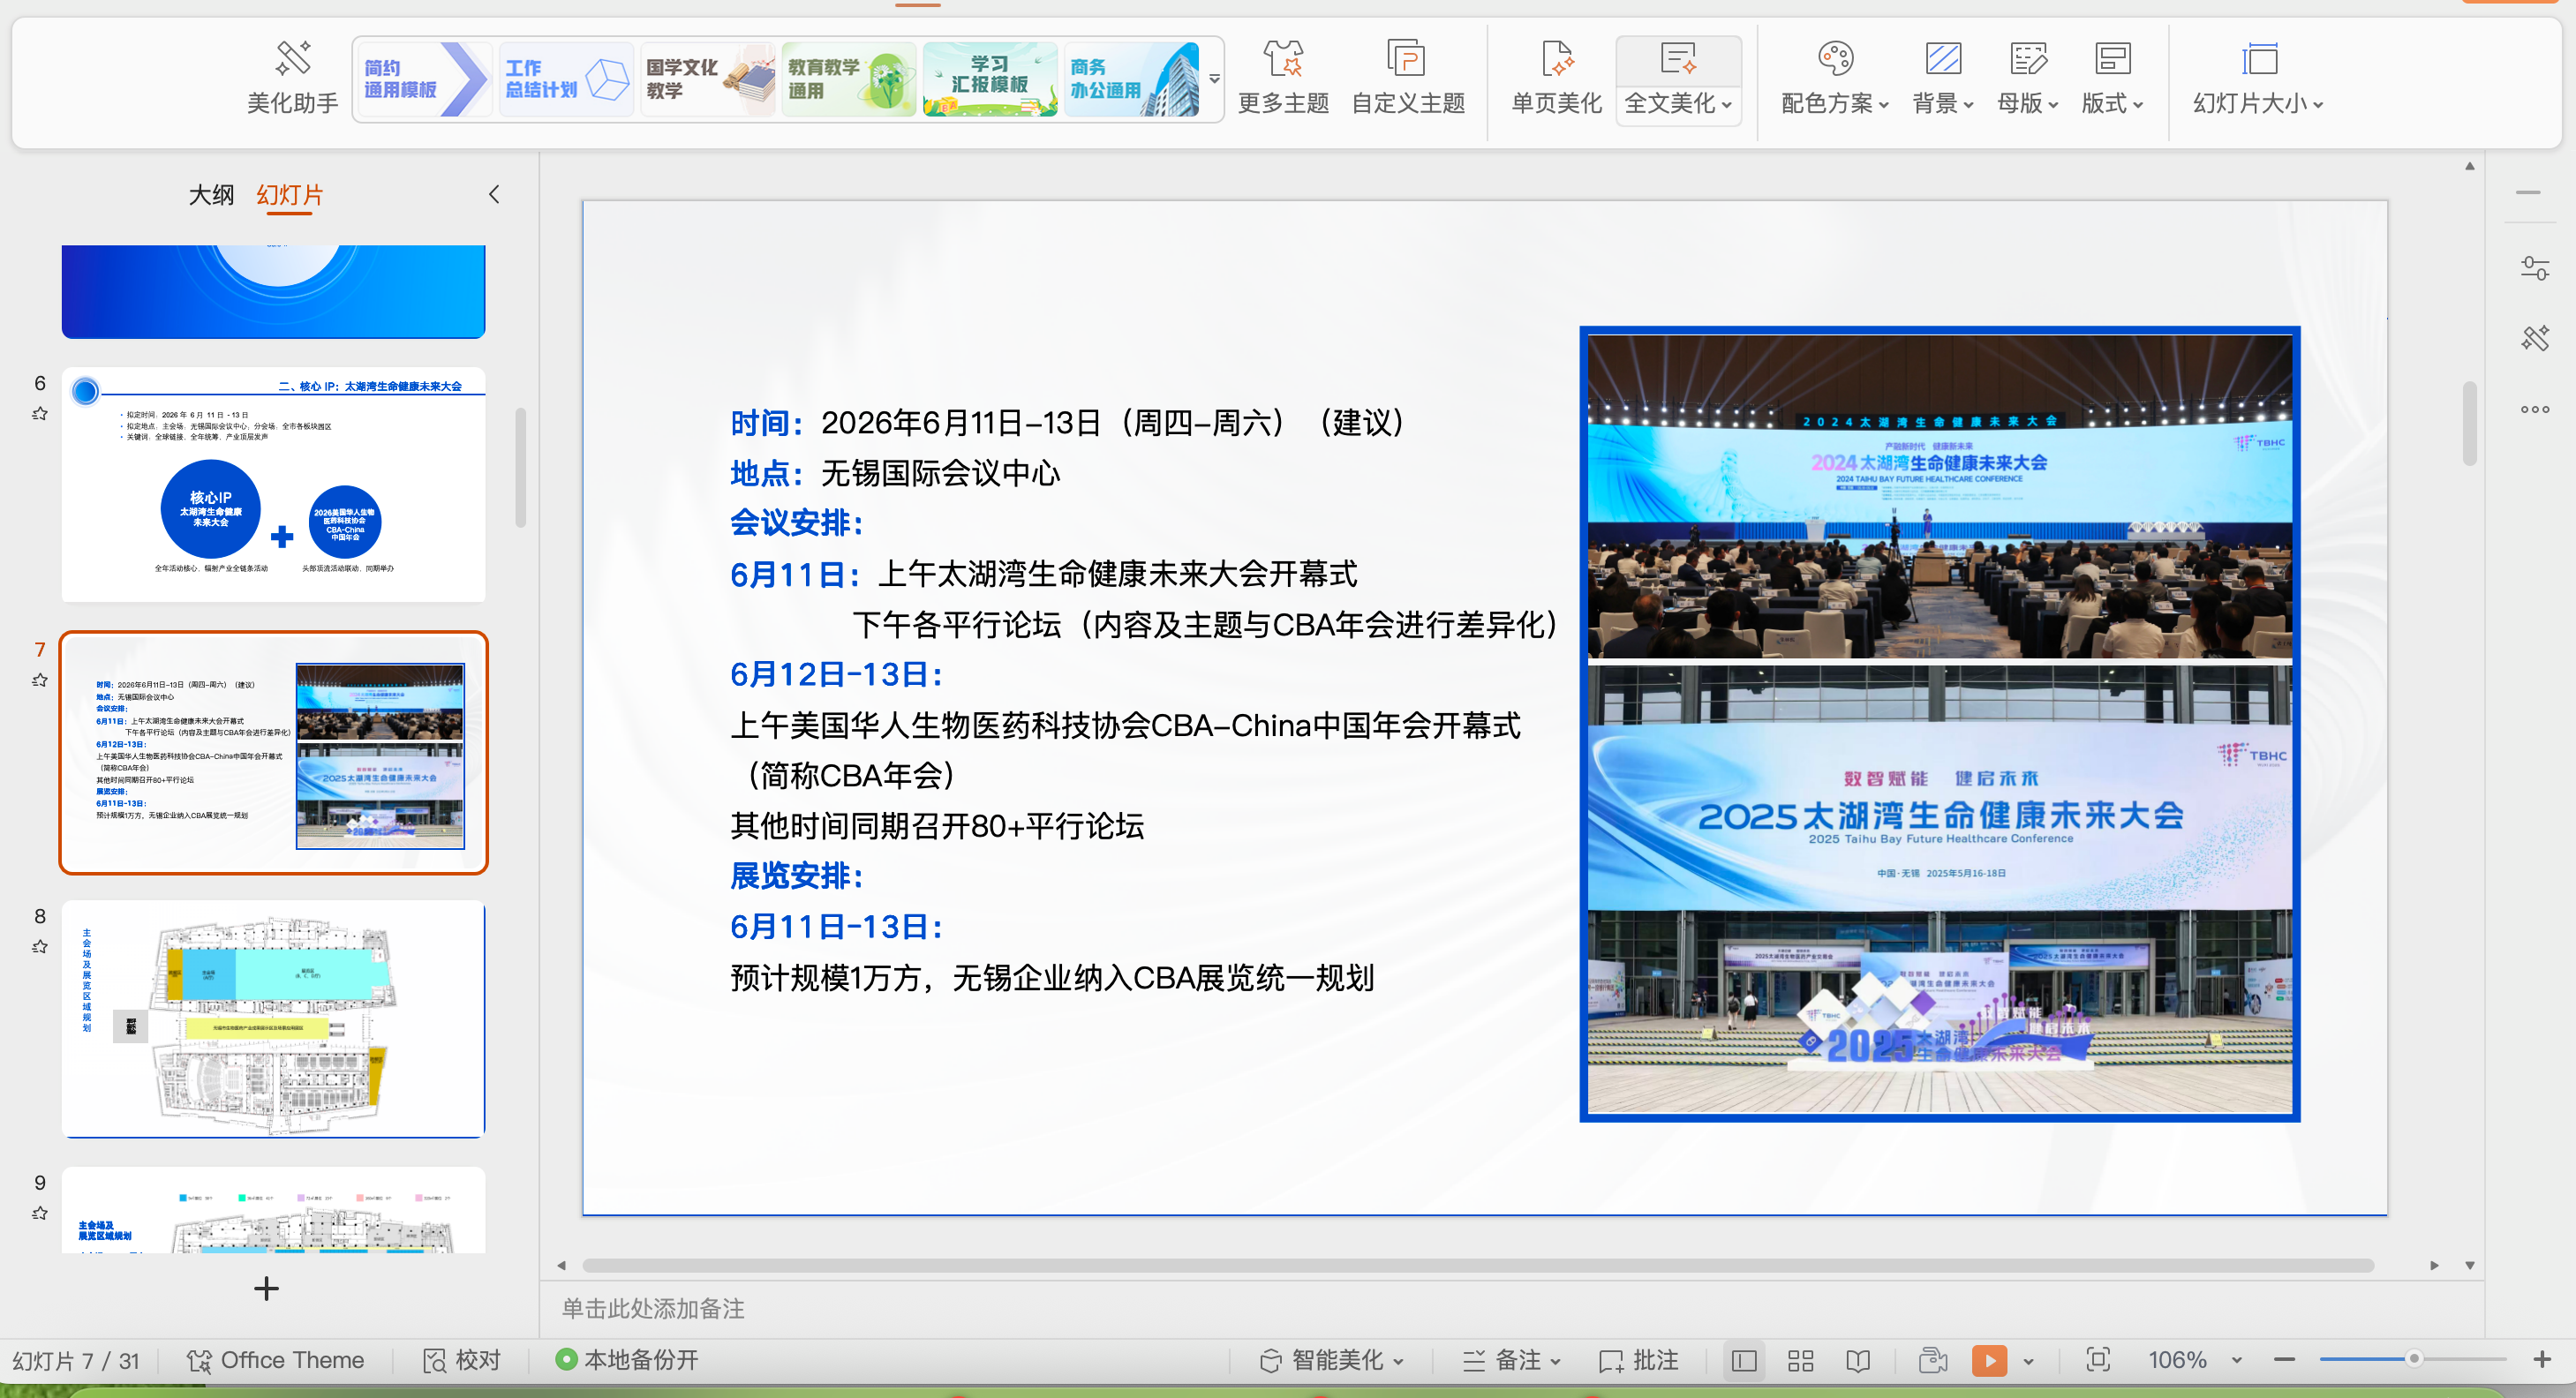Star slide 7 in thumbnail panel
2576x1398 pixels.
(x=40, y=680)
